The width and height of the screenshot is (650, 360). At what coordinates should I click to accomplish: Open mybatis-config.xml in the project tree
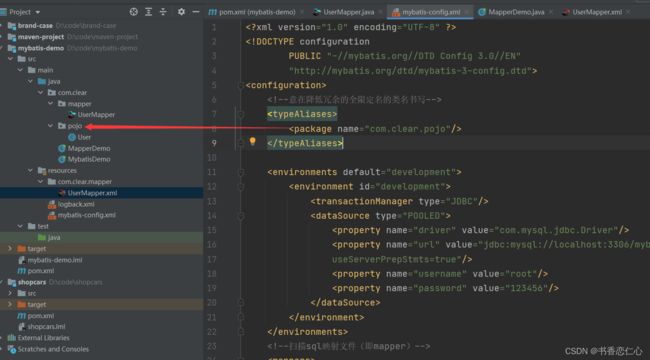pos(87,215)
